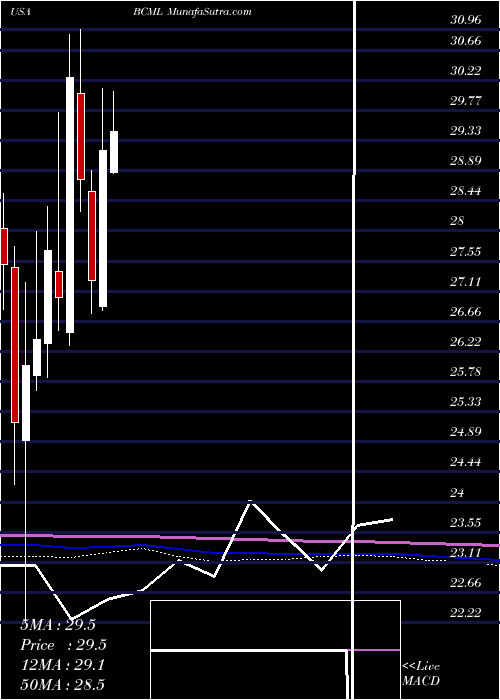
Task: Select the 25.33 price axis label
Action: [x=466, y=402]
